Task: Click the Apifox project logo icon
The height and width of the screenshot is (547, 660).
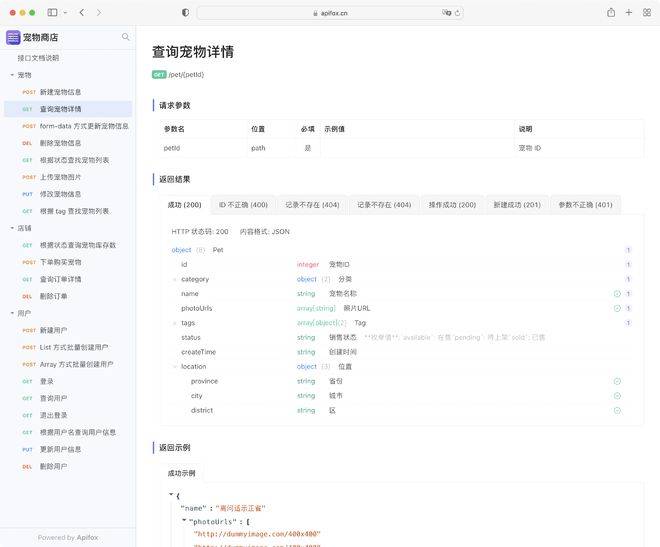Action: click(13, 37)
